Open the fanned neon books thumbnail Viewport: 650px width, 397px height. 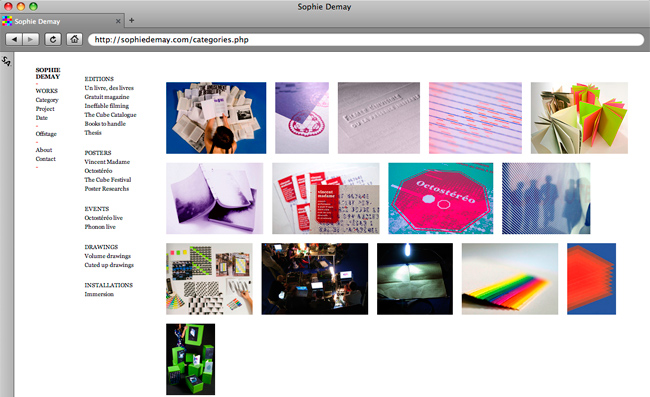579,118
